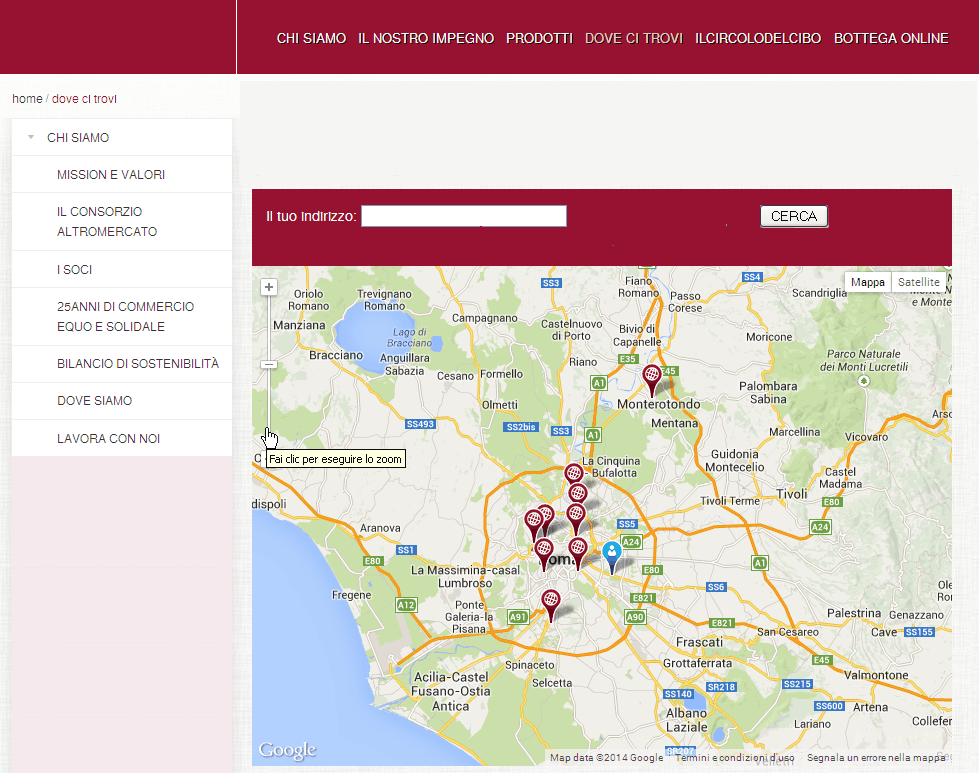
Task: Click the 'Parco Naturale dei Monti Lucretili' label
Action: coord(864,360)
